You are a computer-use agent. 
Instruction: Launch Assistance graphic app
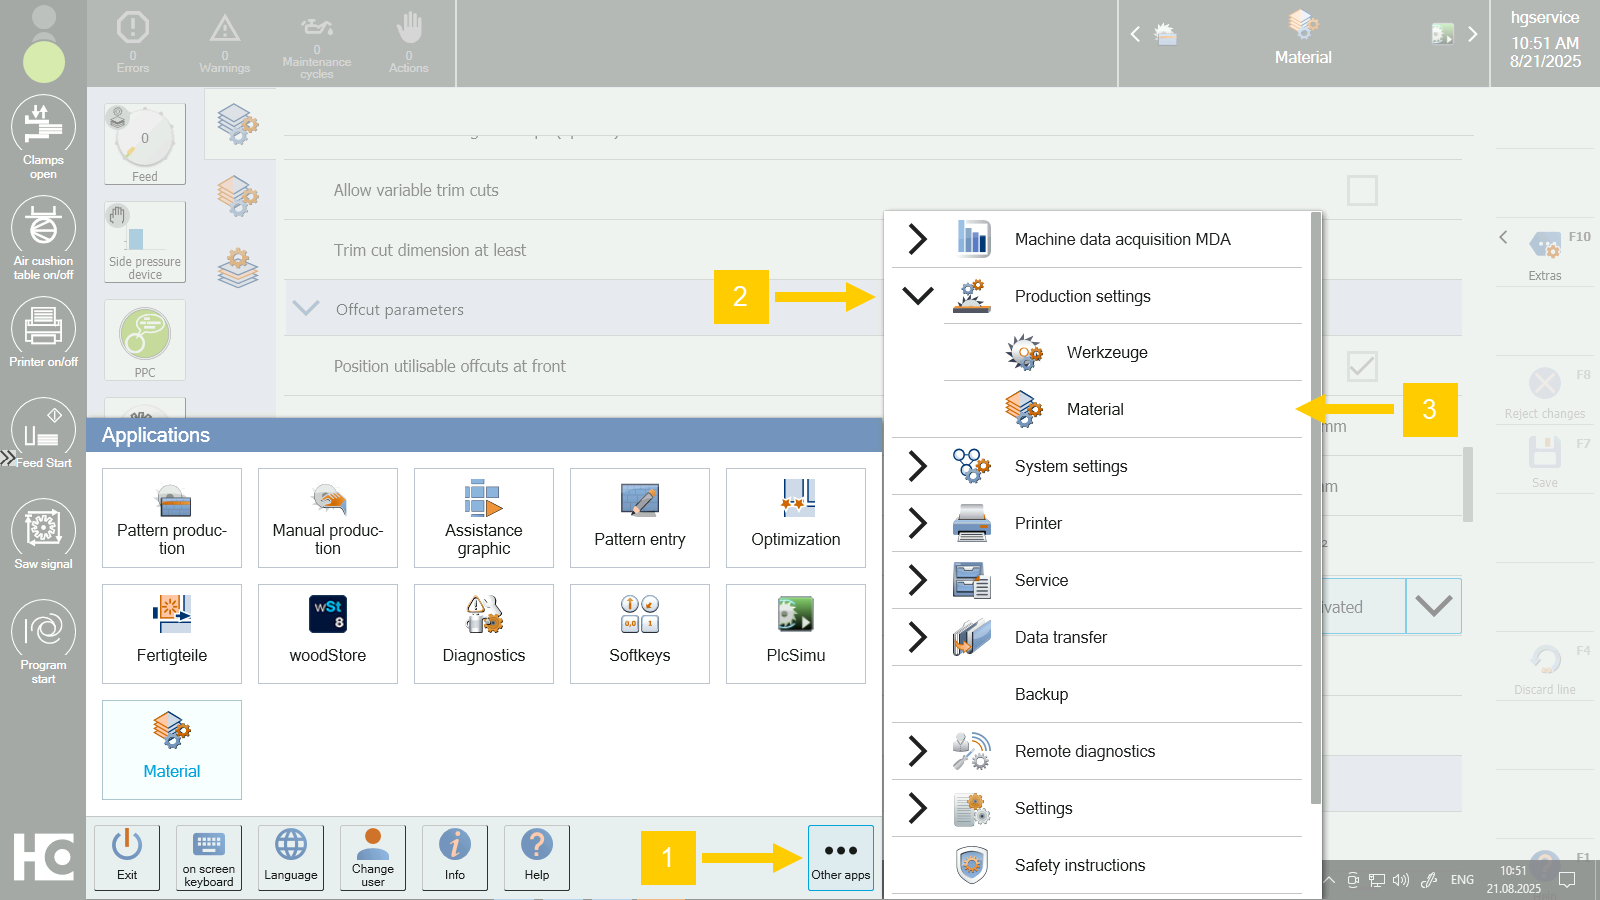[484, 518]
